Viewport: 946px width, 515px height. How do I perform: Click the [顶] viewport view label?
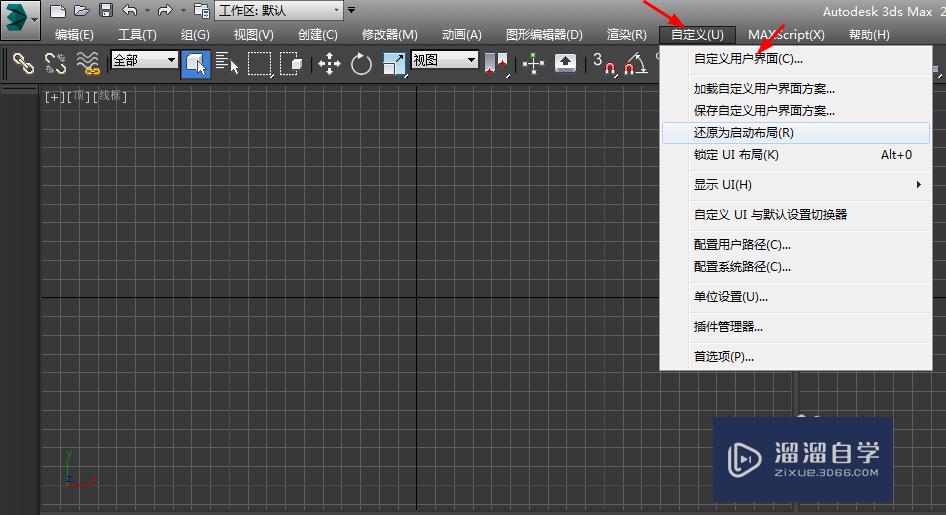pos(78,96)
